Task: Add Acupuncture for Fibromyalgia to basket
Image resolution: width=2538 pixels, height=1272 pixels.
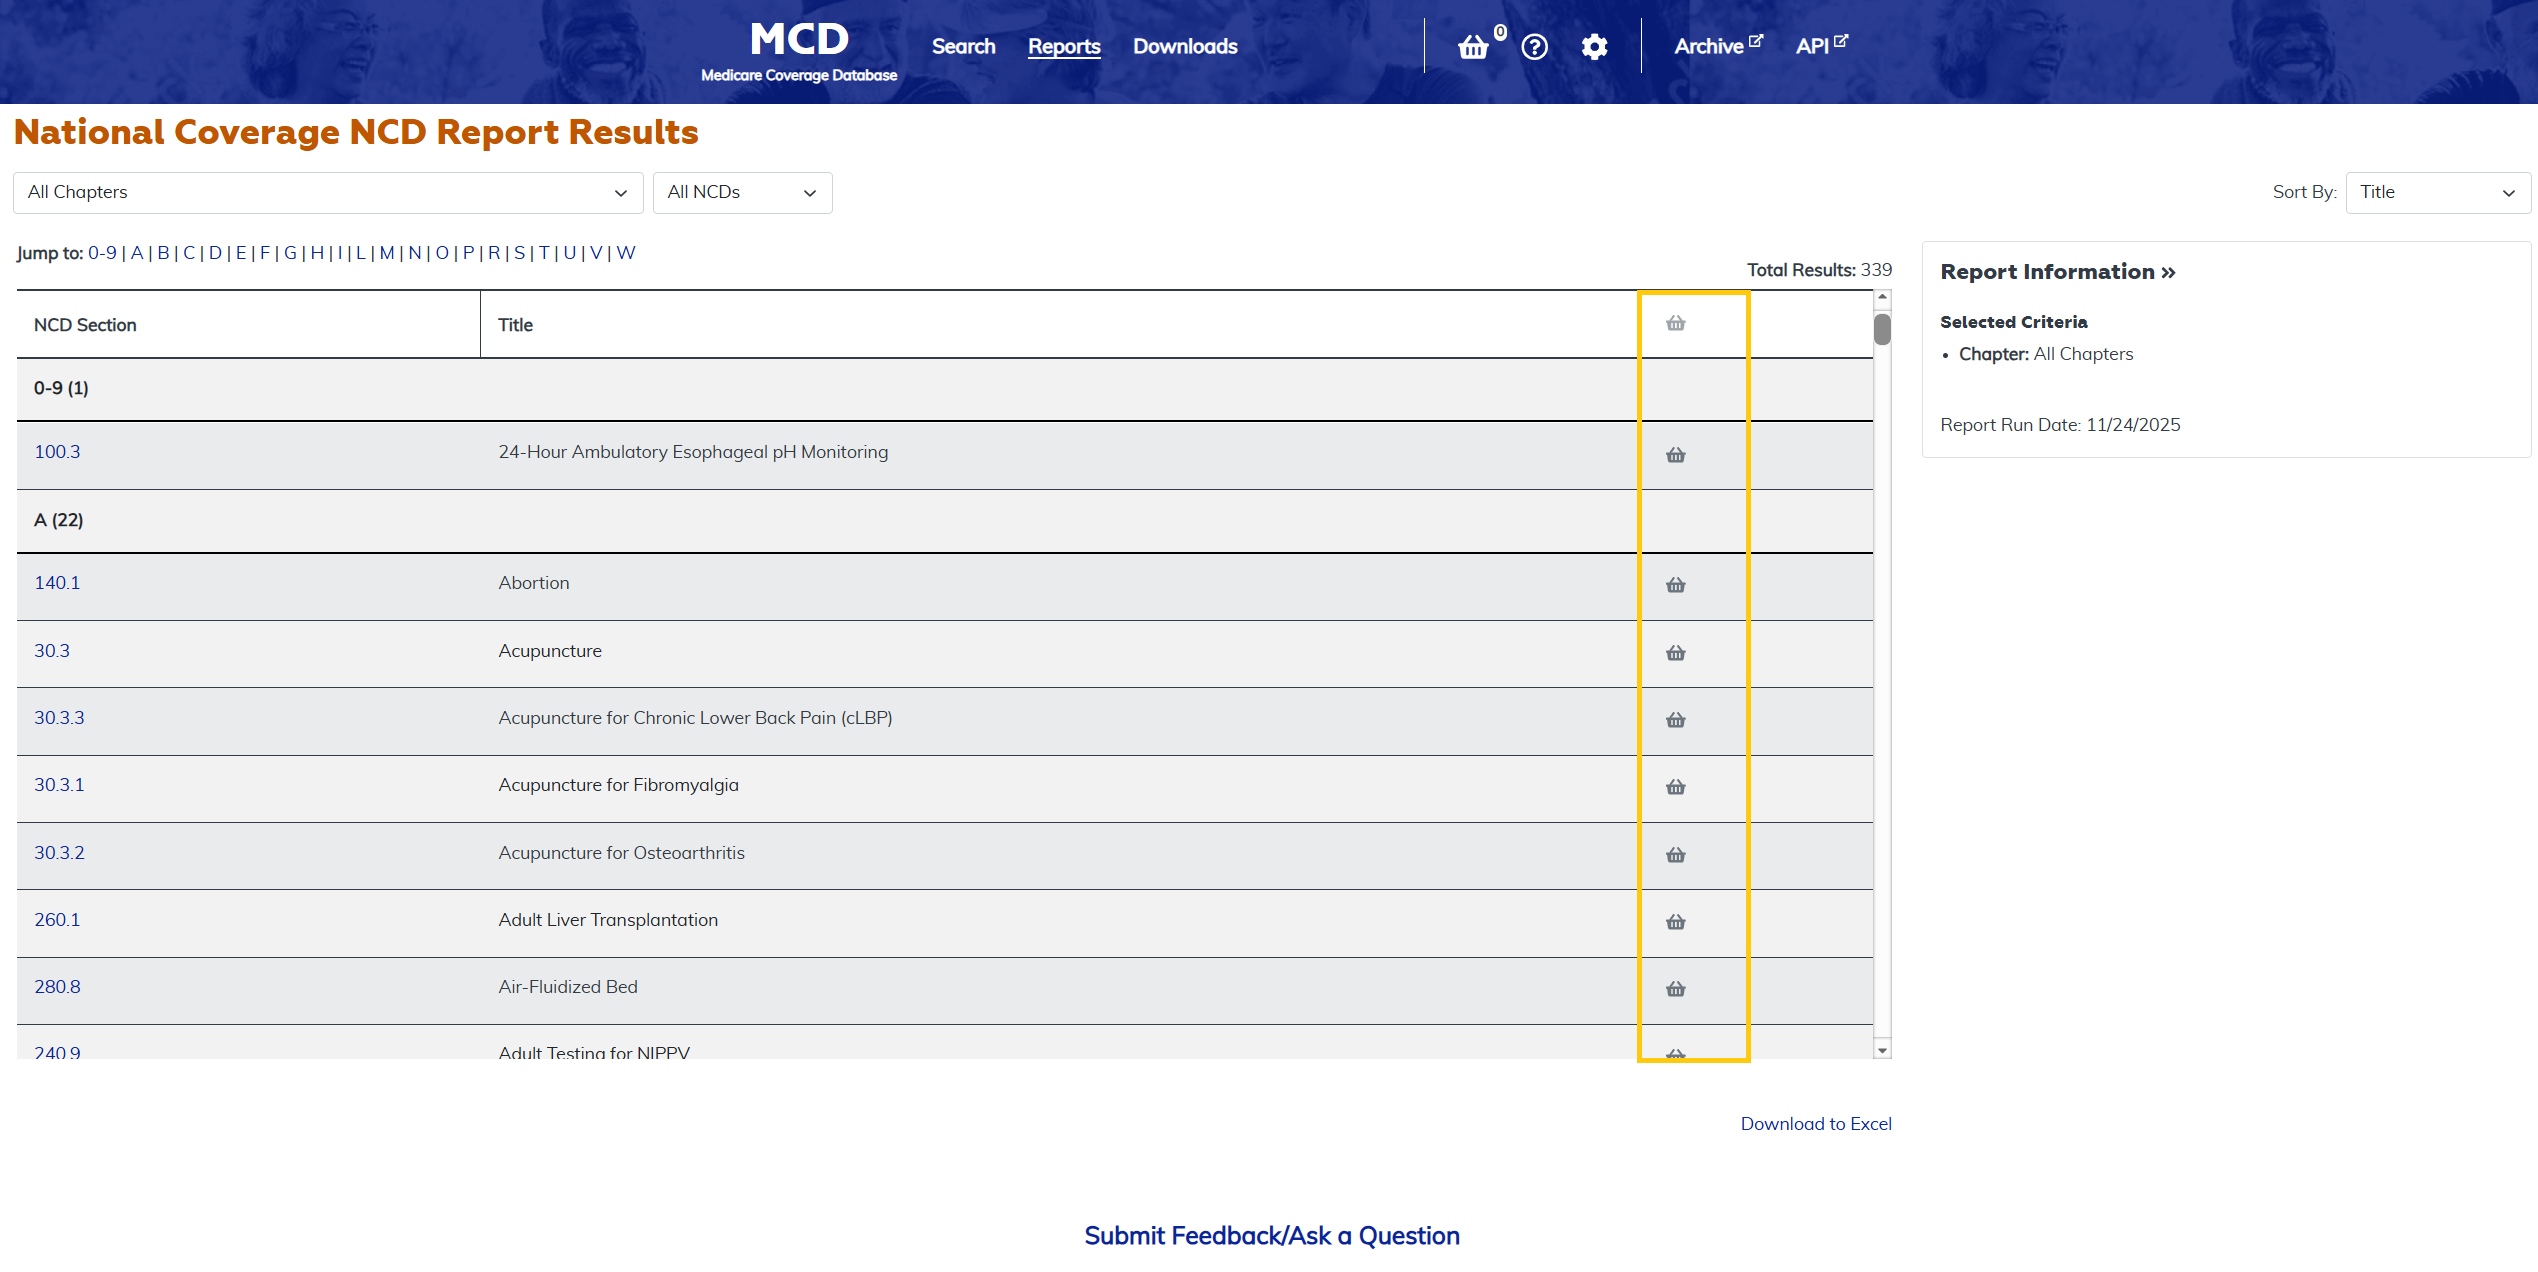Action: pyautogui.click(x=1676, y=787)
